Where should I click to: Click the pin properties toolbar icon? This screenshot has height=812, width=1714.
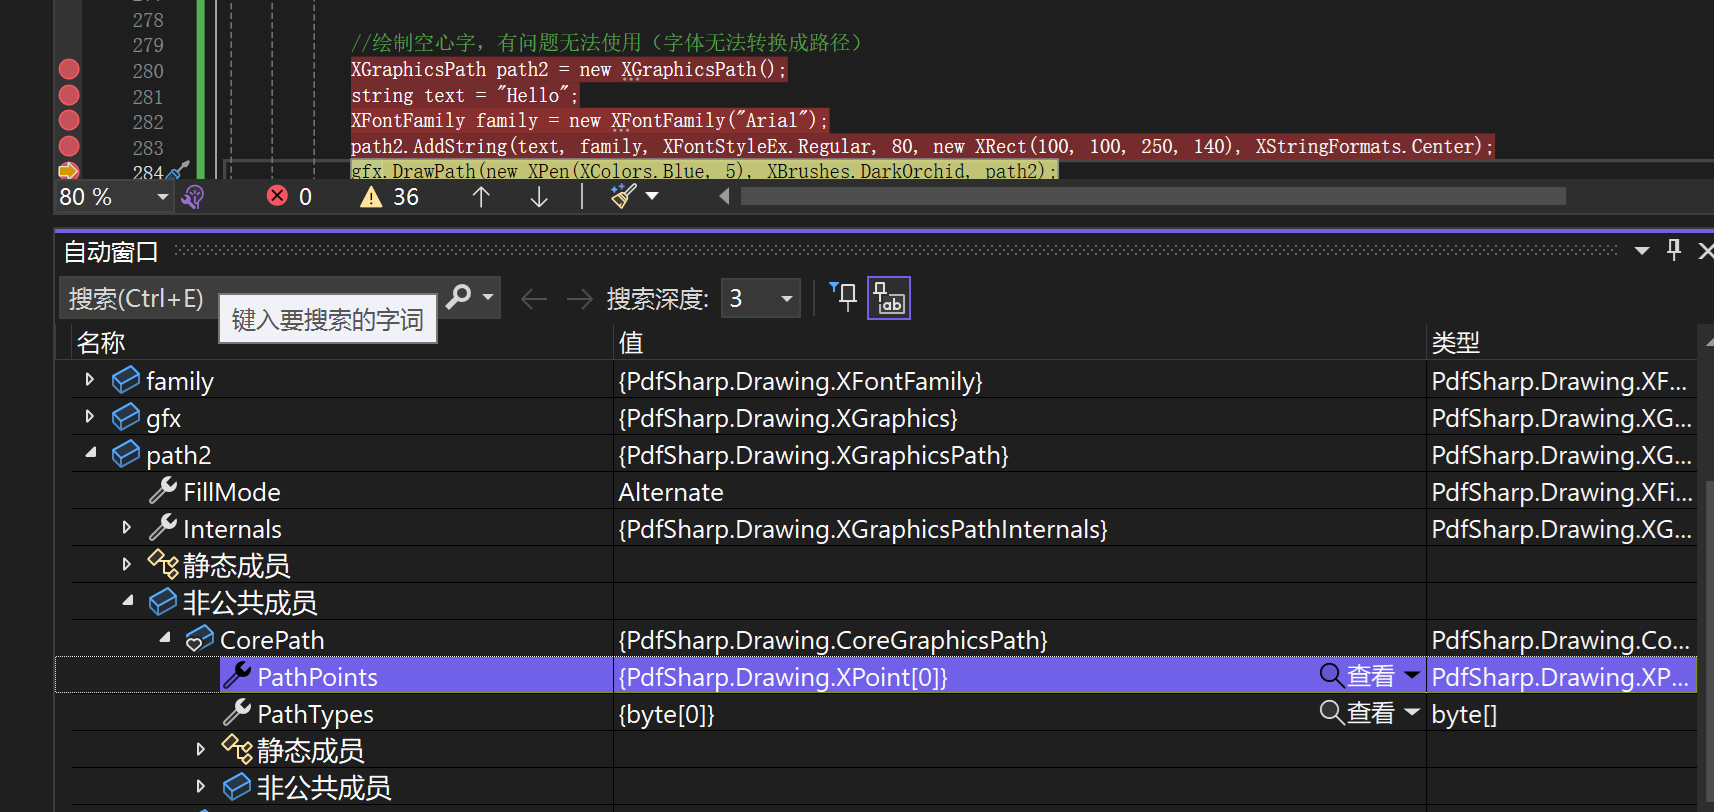(x=843, y=297)
